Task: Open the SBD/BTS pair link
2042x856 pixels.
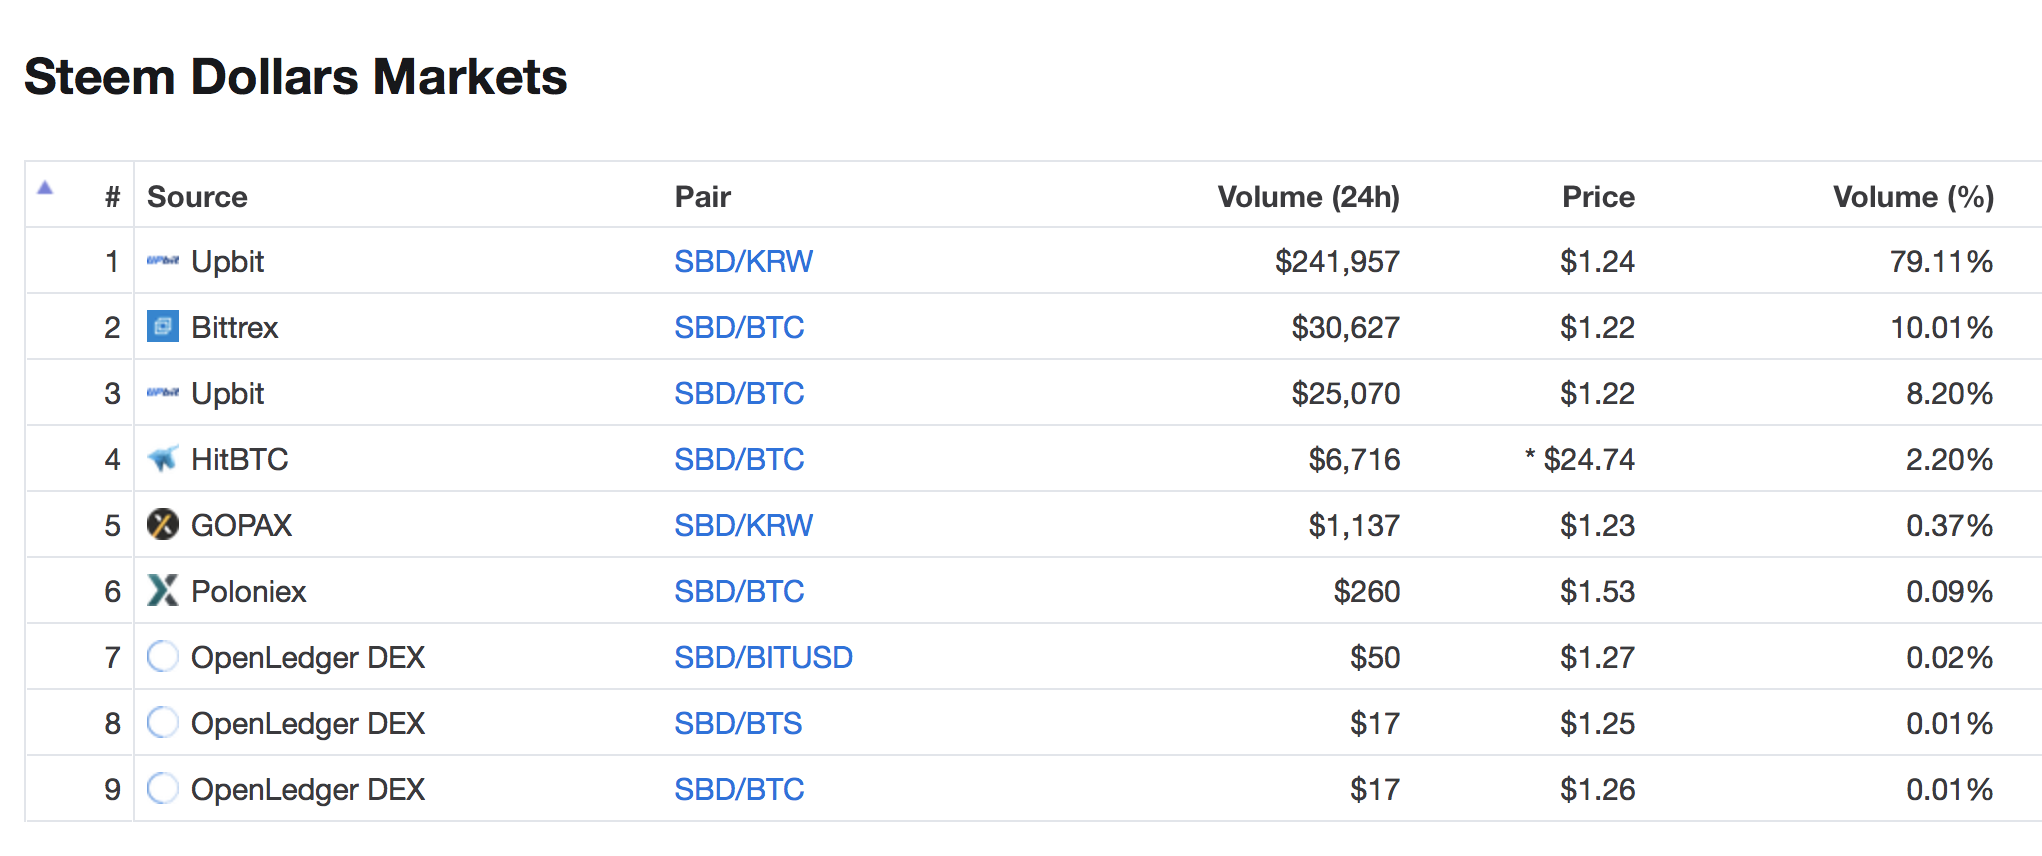Action: pyautogui.click(x=738, y=723)
